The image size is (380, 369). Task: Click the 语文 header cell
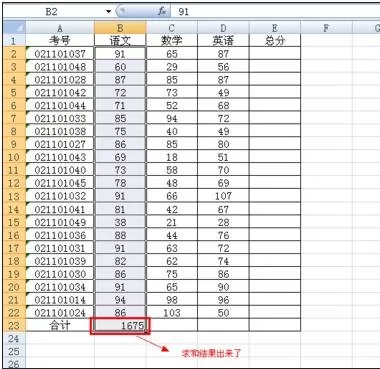point(120,41)
